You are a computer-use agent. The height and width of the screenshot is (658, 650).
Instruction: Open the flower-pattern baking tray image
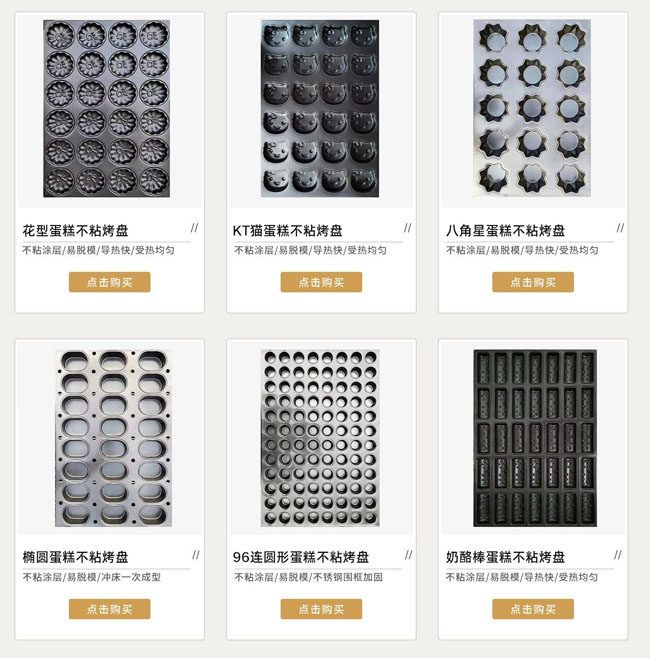click(x=107, y=108)
